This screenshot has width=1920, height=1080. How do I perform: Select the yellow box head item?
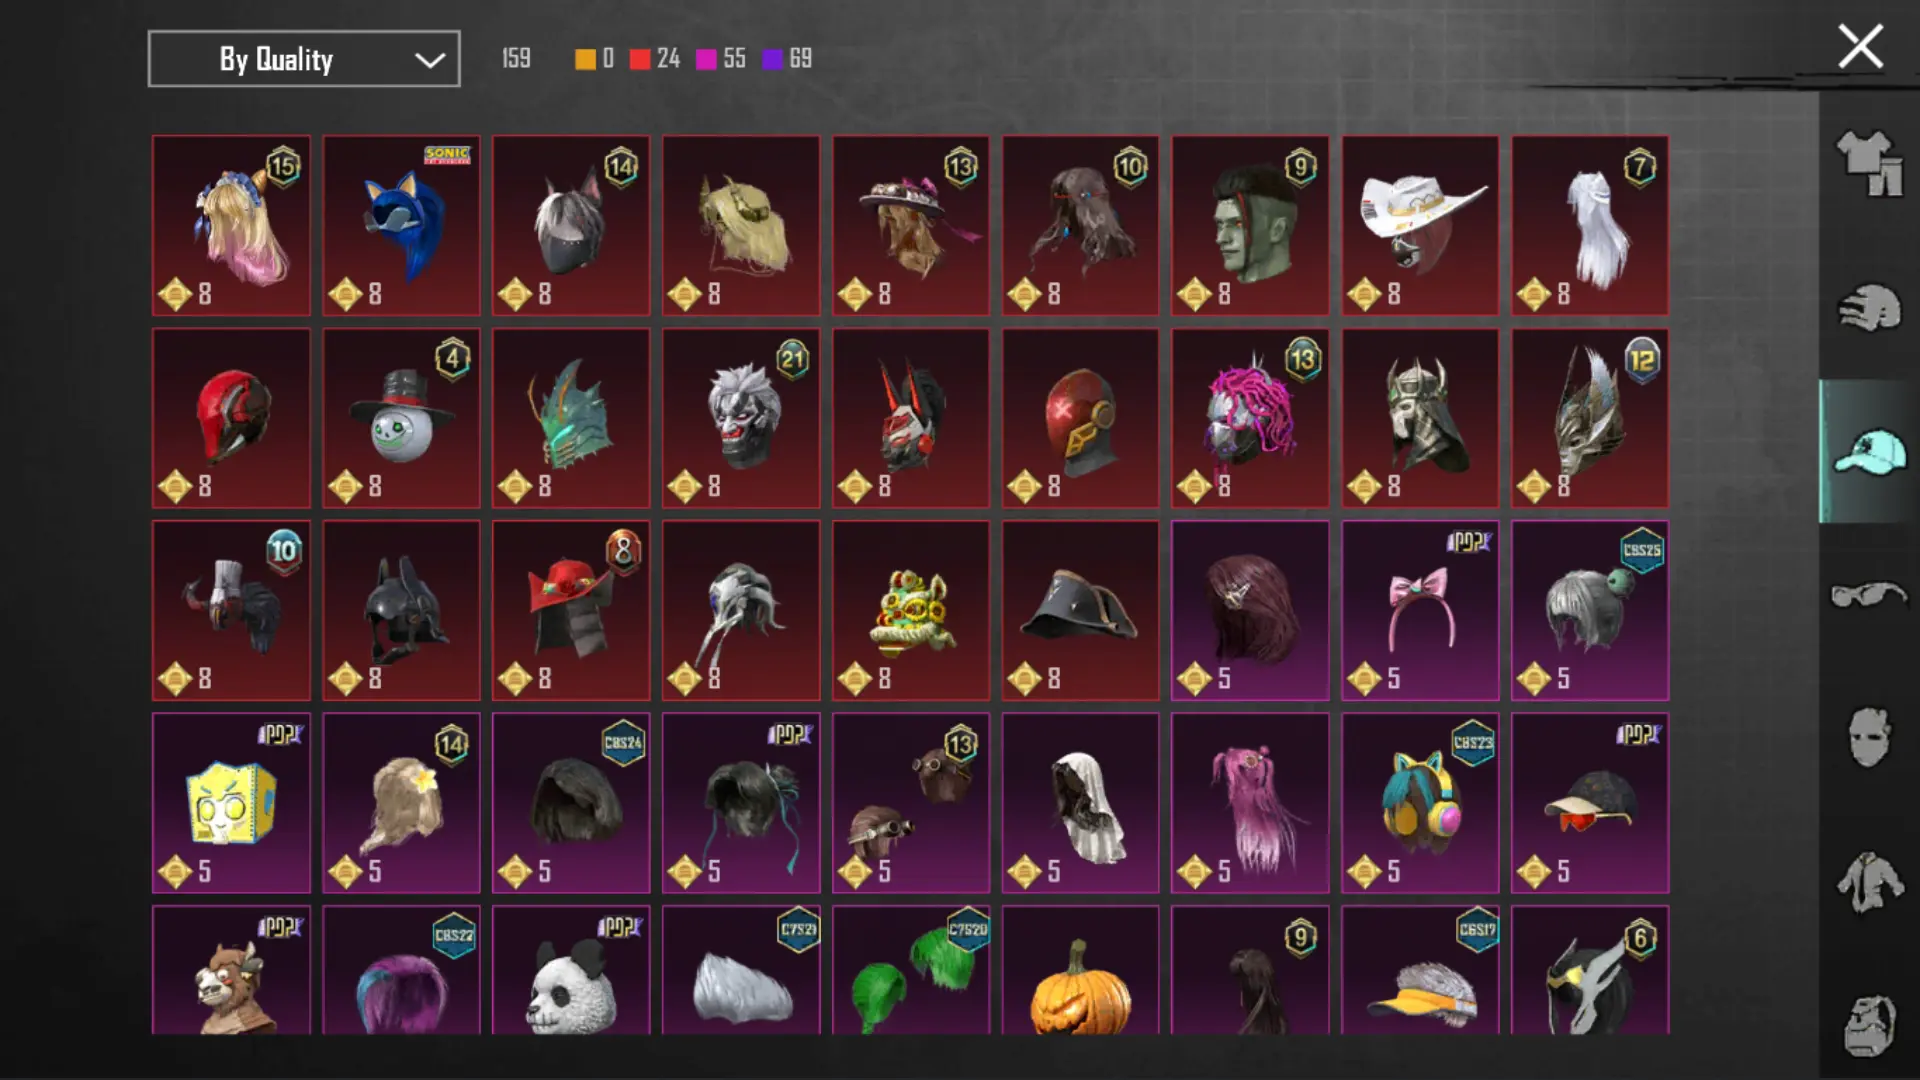pos(231,803)
